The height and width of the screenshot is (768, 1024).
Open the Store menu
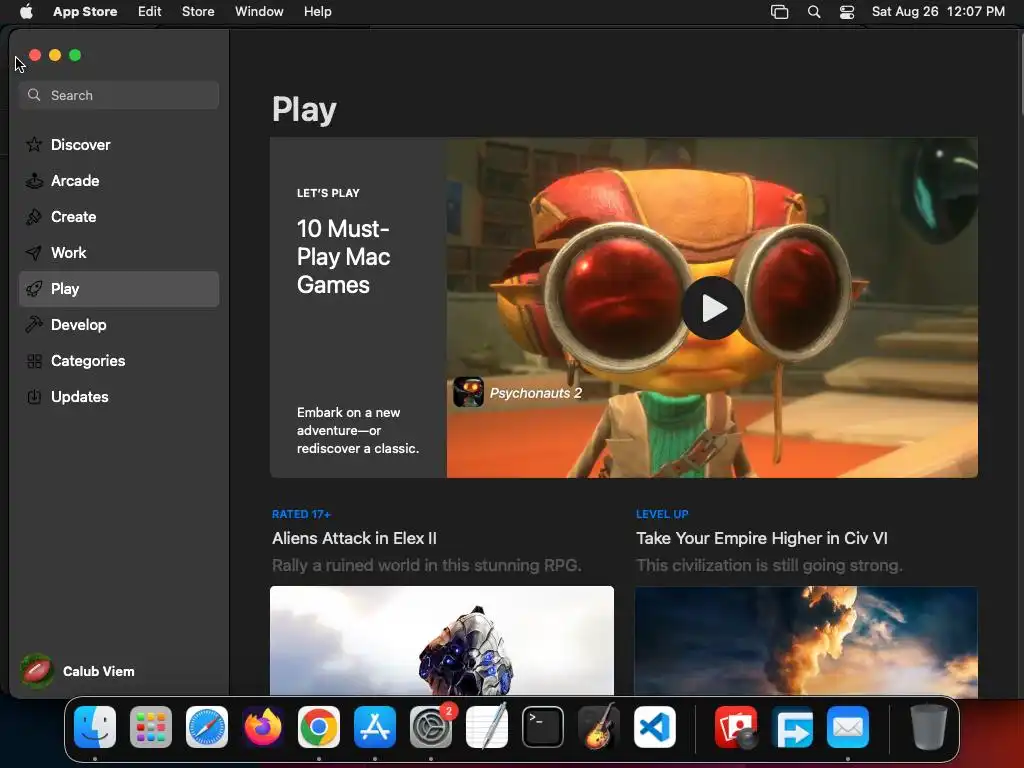pyautogui.click(x=198, y=12)
